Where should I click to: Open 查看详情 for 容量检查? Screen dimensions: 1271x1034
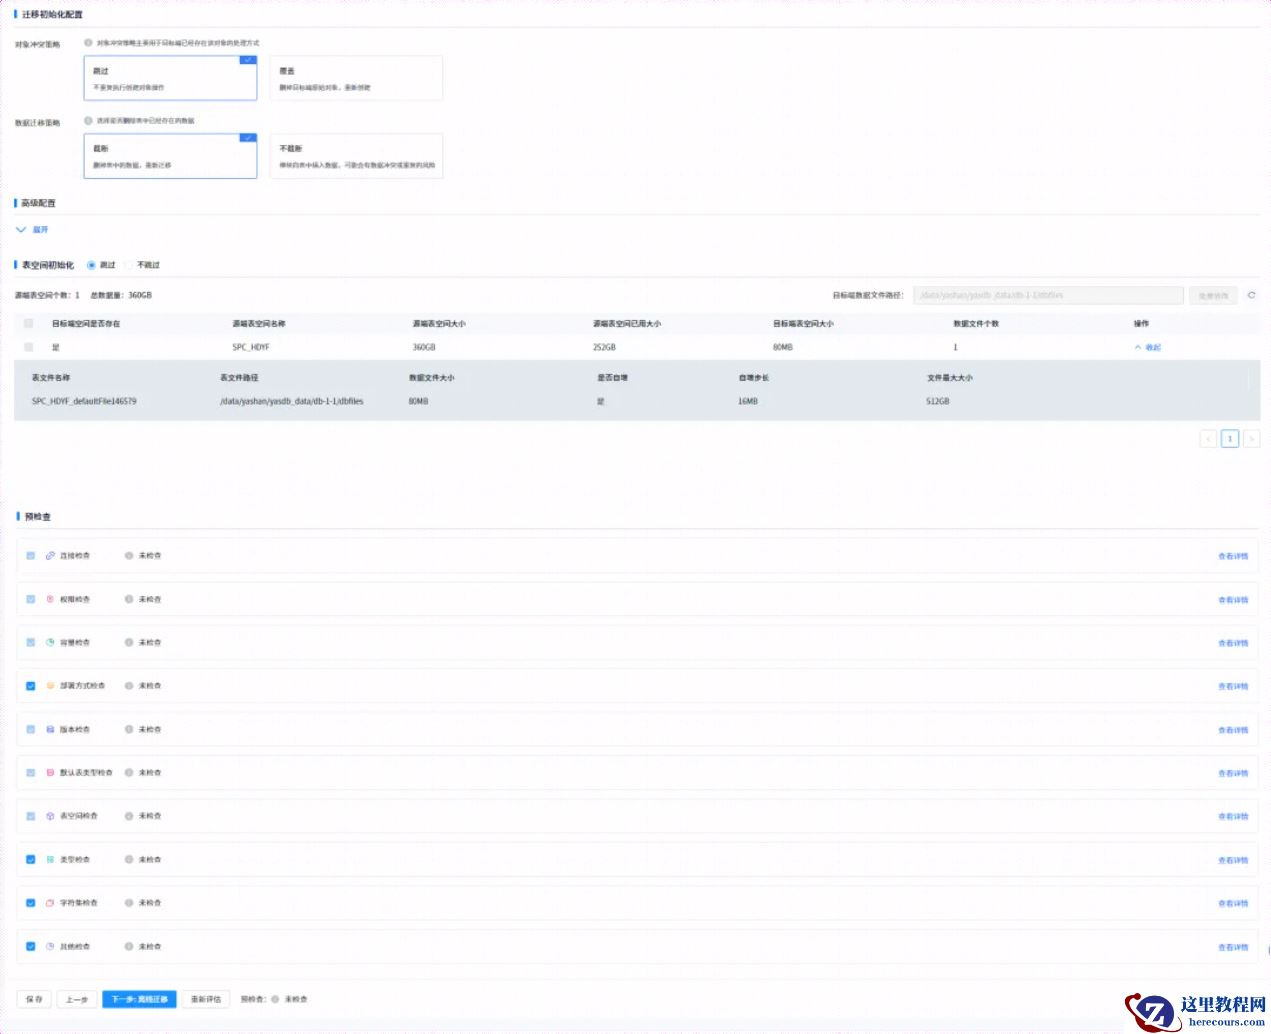point(1233,643)
